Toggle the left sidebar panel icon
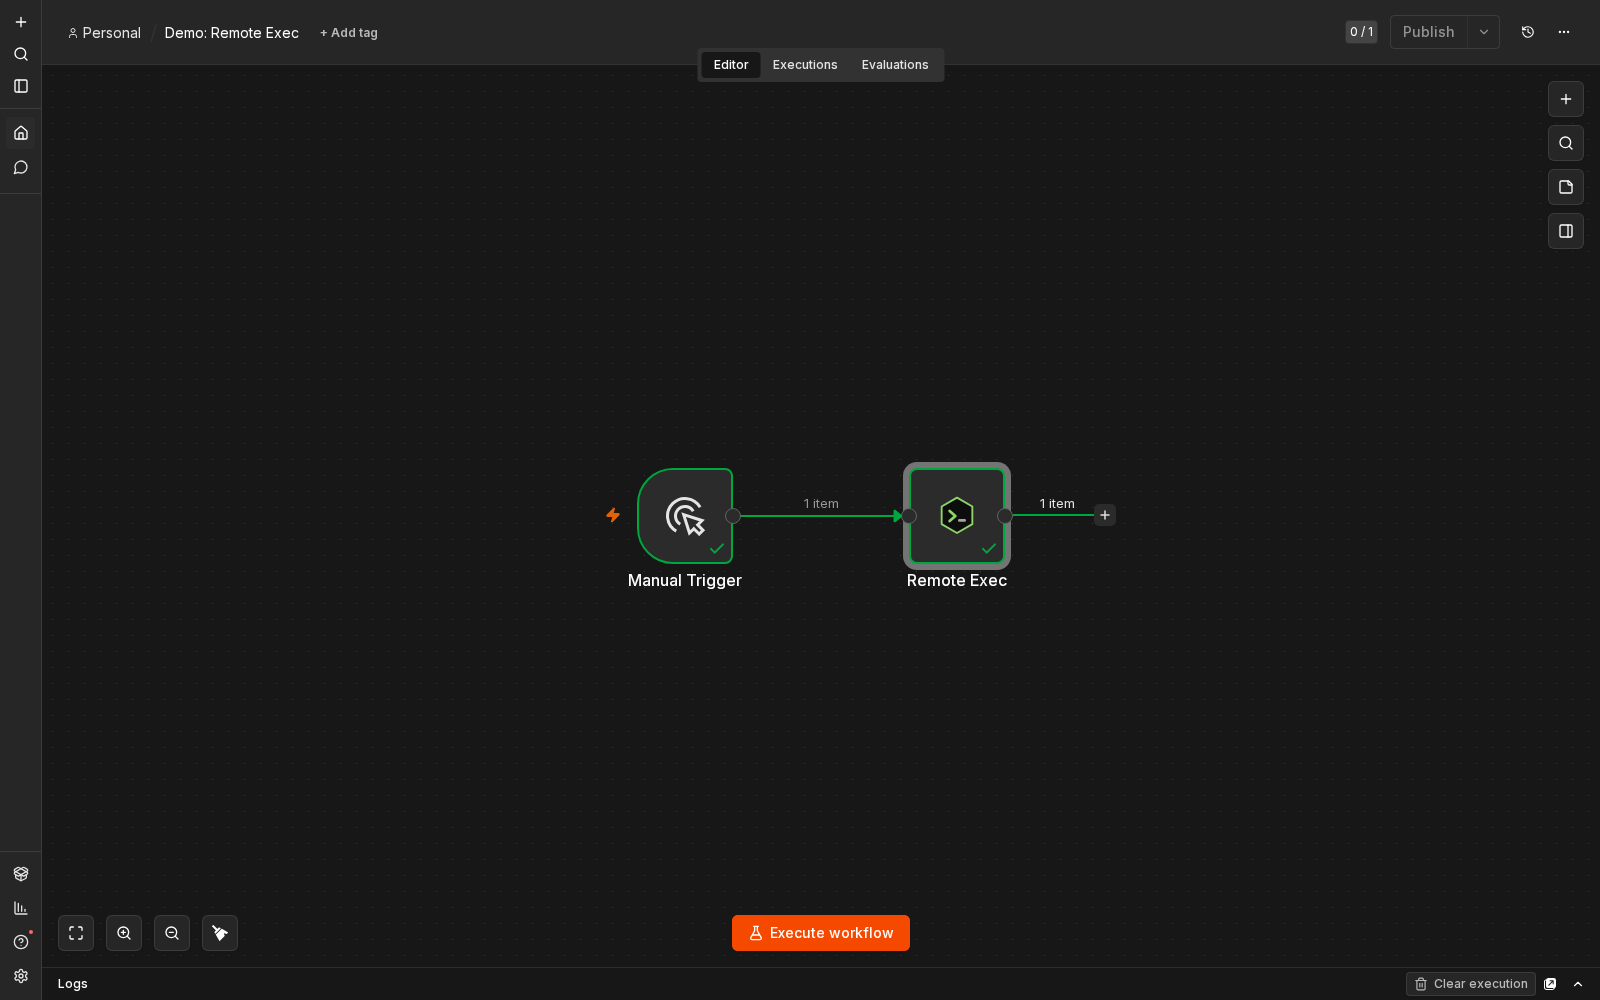 pyautogui.click(x=21, y=86)
